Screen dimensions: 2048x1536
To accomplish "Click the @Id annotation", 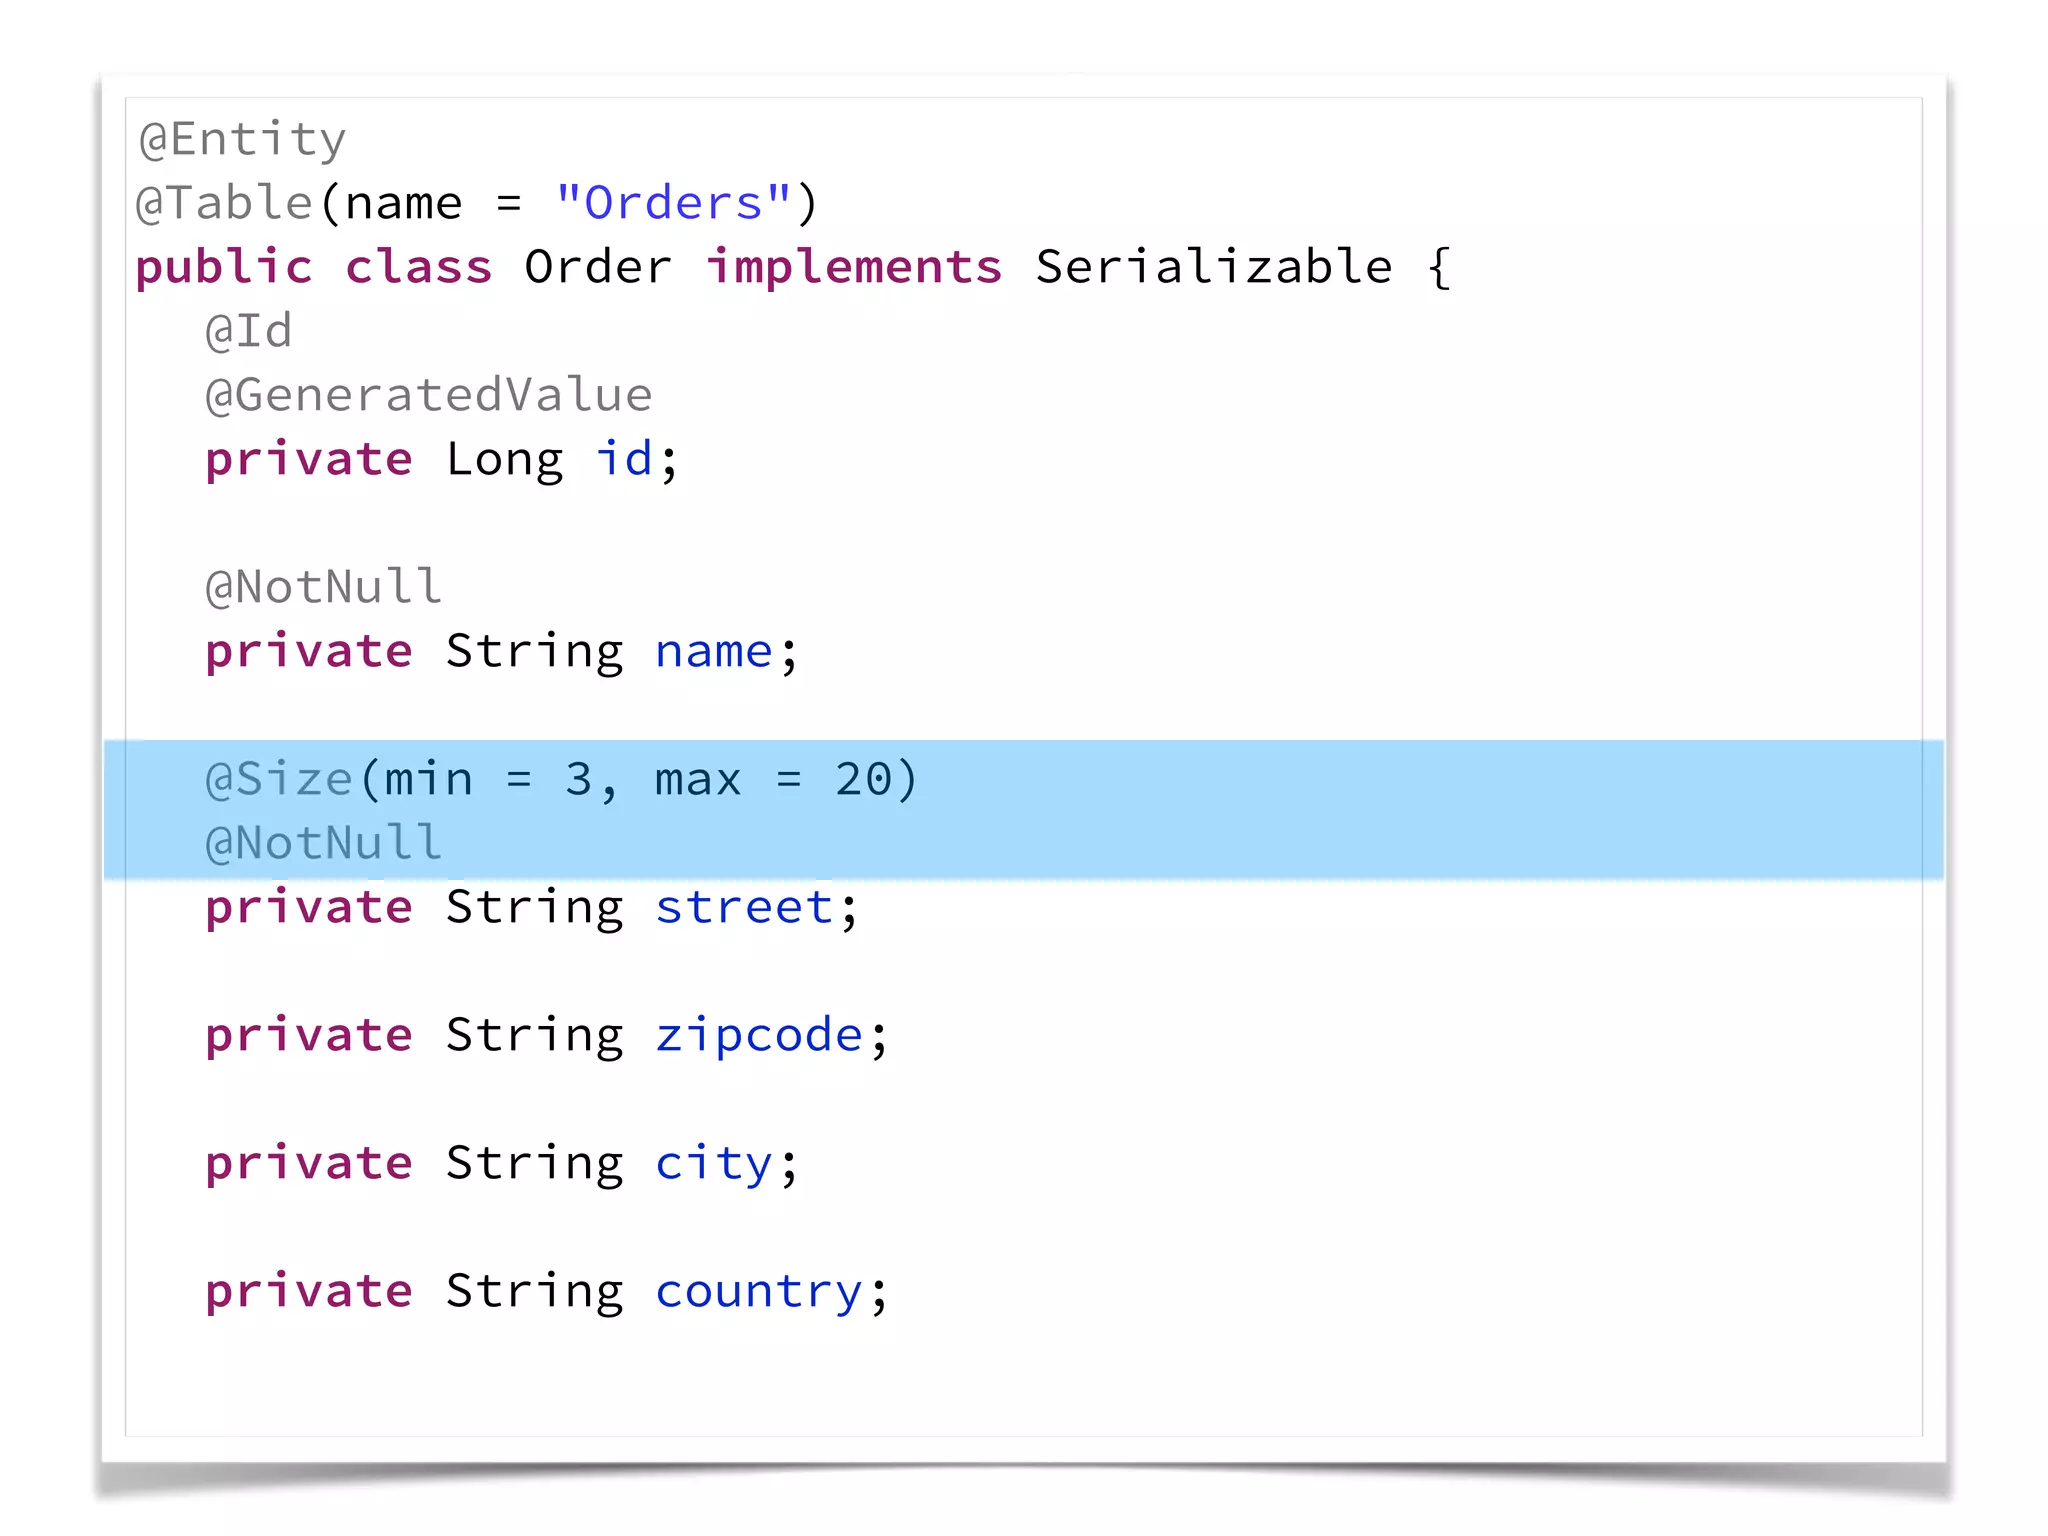I will point(249,331).
